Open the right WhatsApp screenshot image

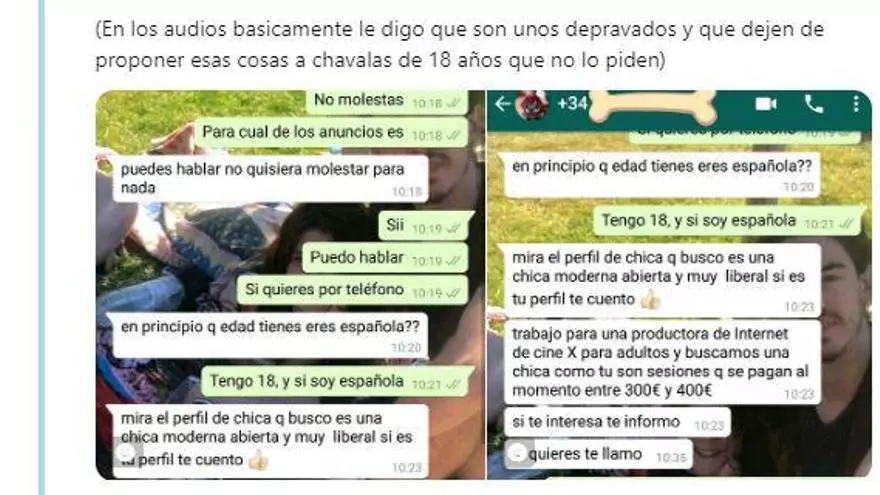coord(679,285)
